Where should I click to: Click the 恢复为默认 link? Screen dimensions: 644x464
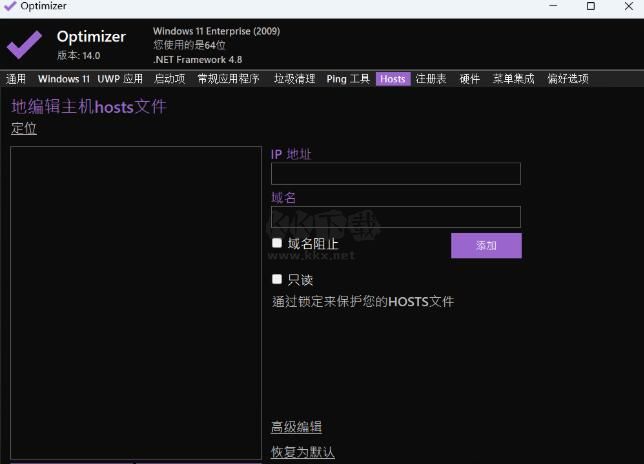point(303,452)
